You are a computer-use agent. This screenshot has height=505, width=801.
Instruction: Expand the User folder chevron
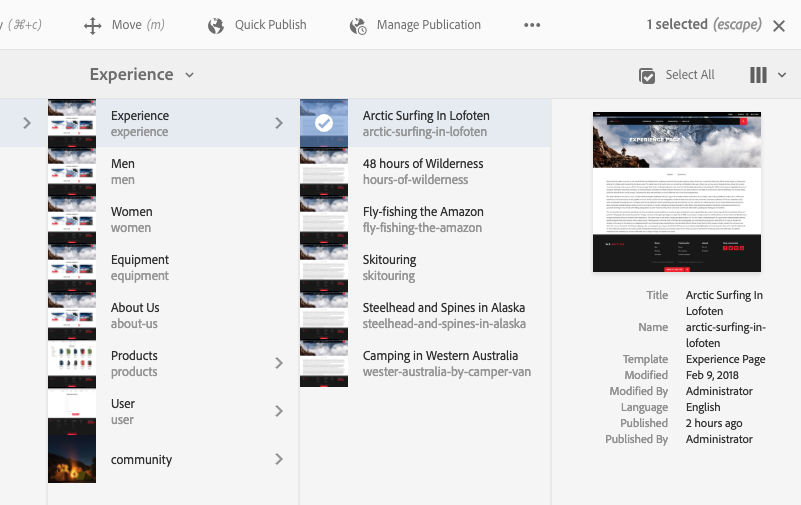coord(279,411)
